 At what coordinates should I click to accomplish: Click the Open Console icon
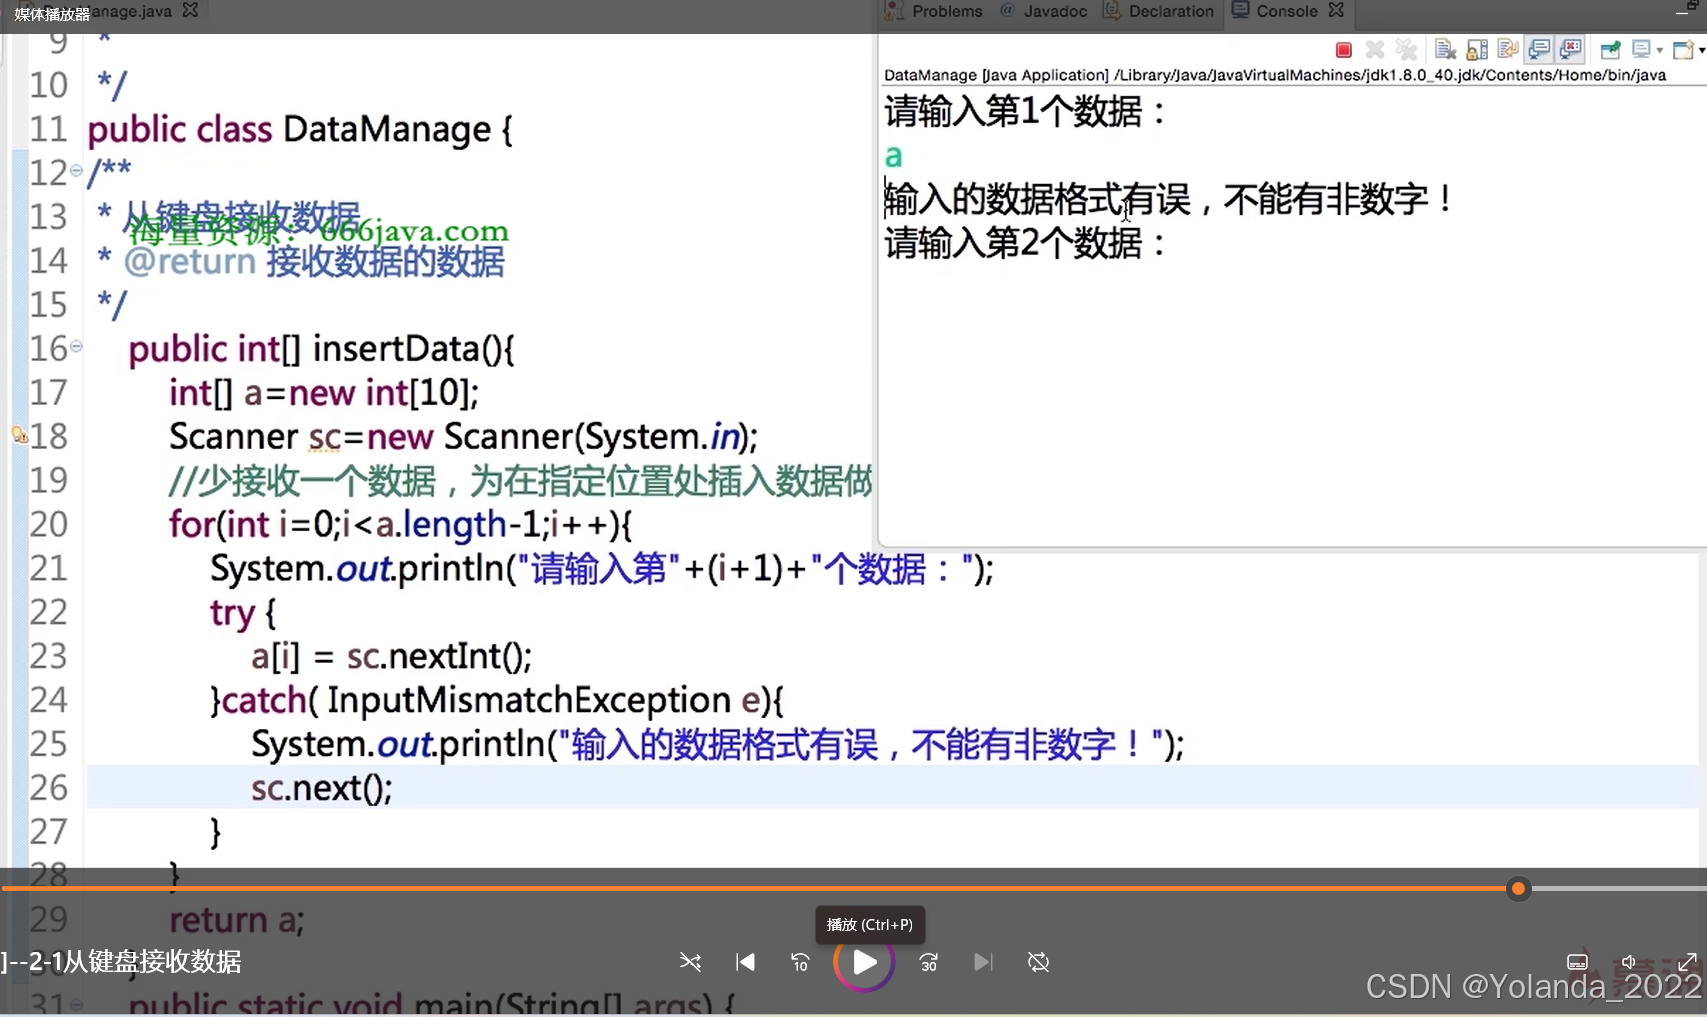pyautogui.click(x=1683, y=50)
